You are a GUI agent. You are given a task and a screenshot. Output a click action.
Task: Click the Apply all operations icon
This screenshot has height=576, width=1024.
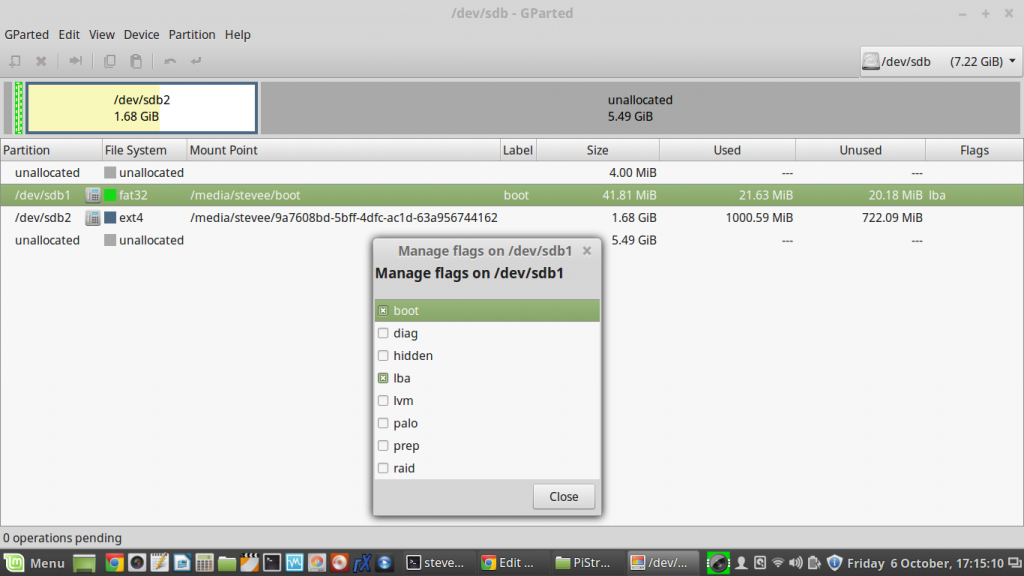196,61
